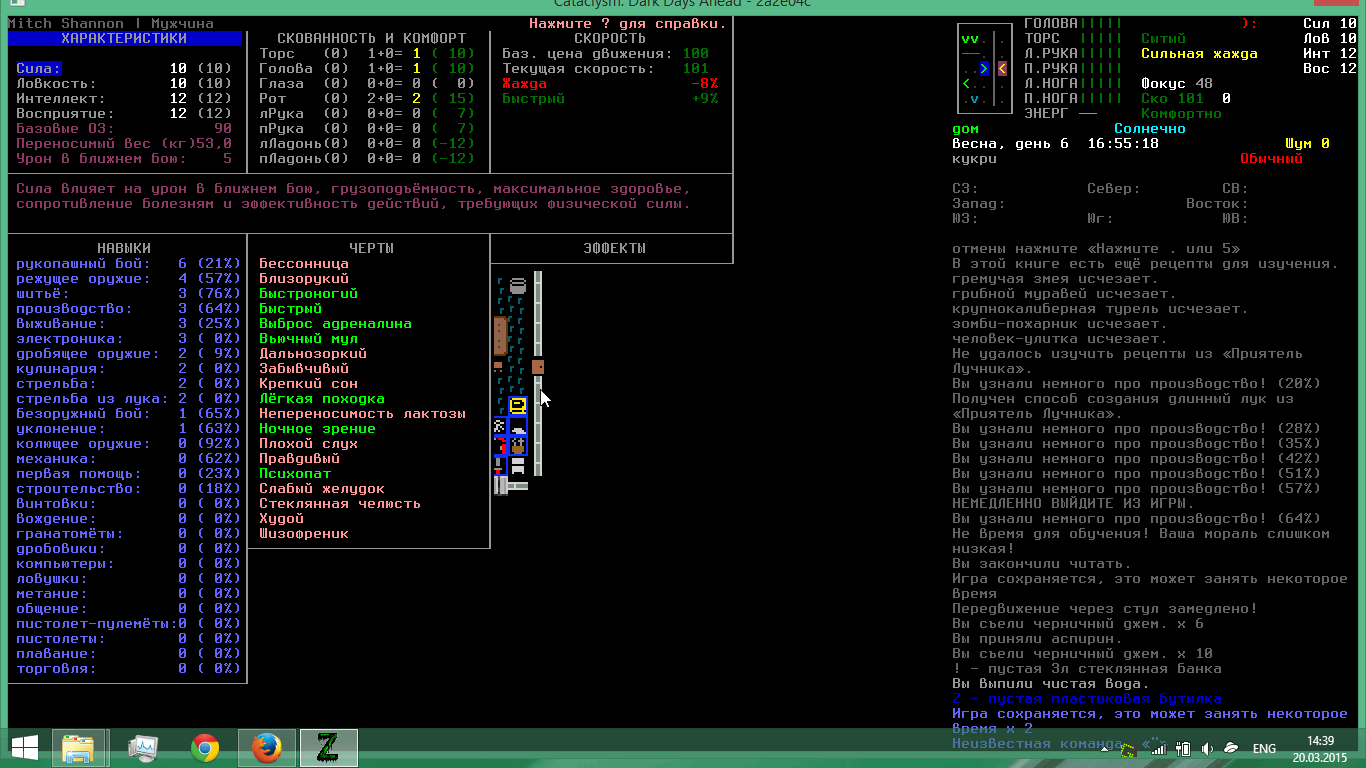Select the 'кулинария:' skill row
Image resolution: width=1366 pixels, height=768 pixels.
(x=129, y=369)
